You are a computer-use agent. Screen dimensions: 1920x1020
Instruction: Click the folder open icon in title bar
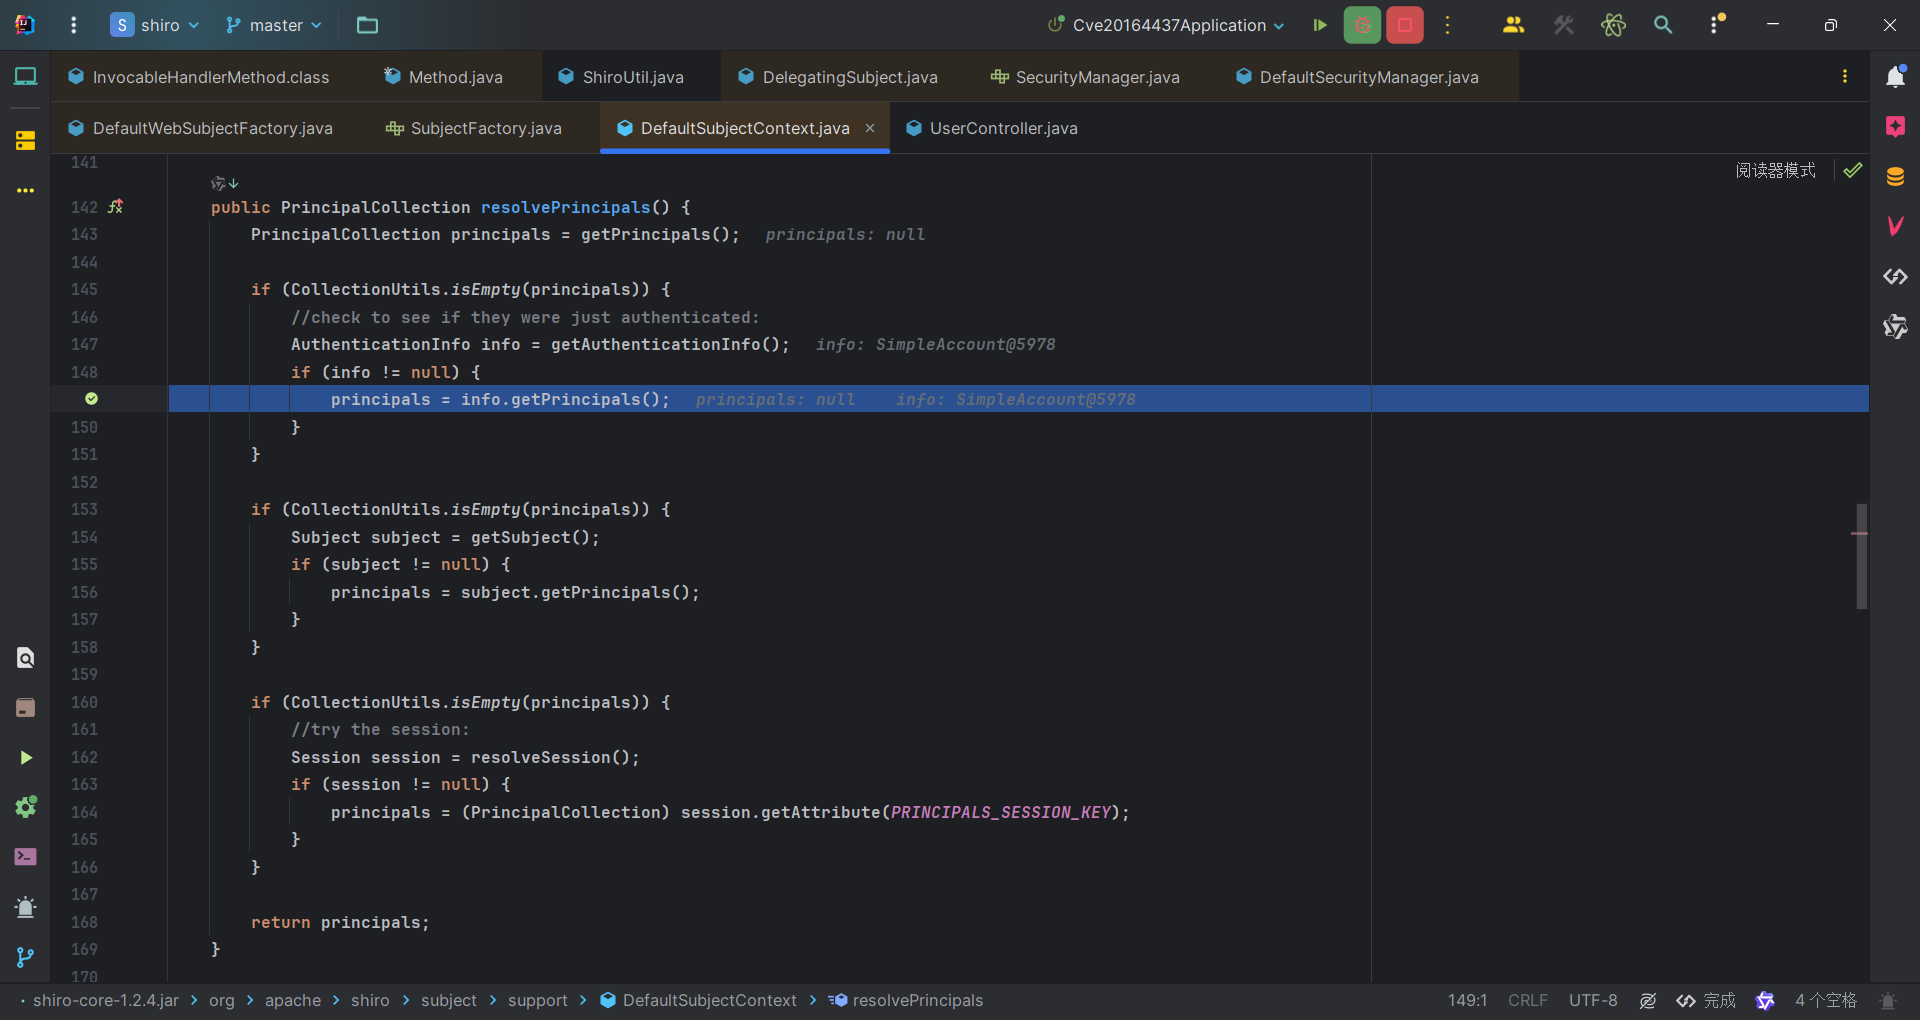(x=367, y=25)
